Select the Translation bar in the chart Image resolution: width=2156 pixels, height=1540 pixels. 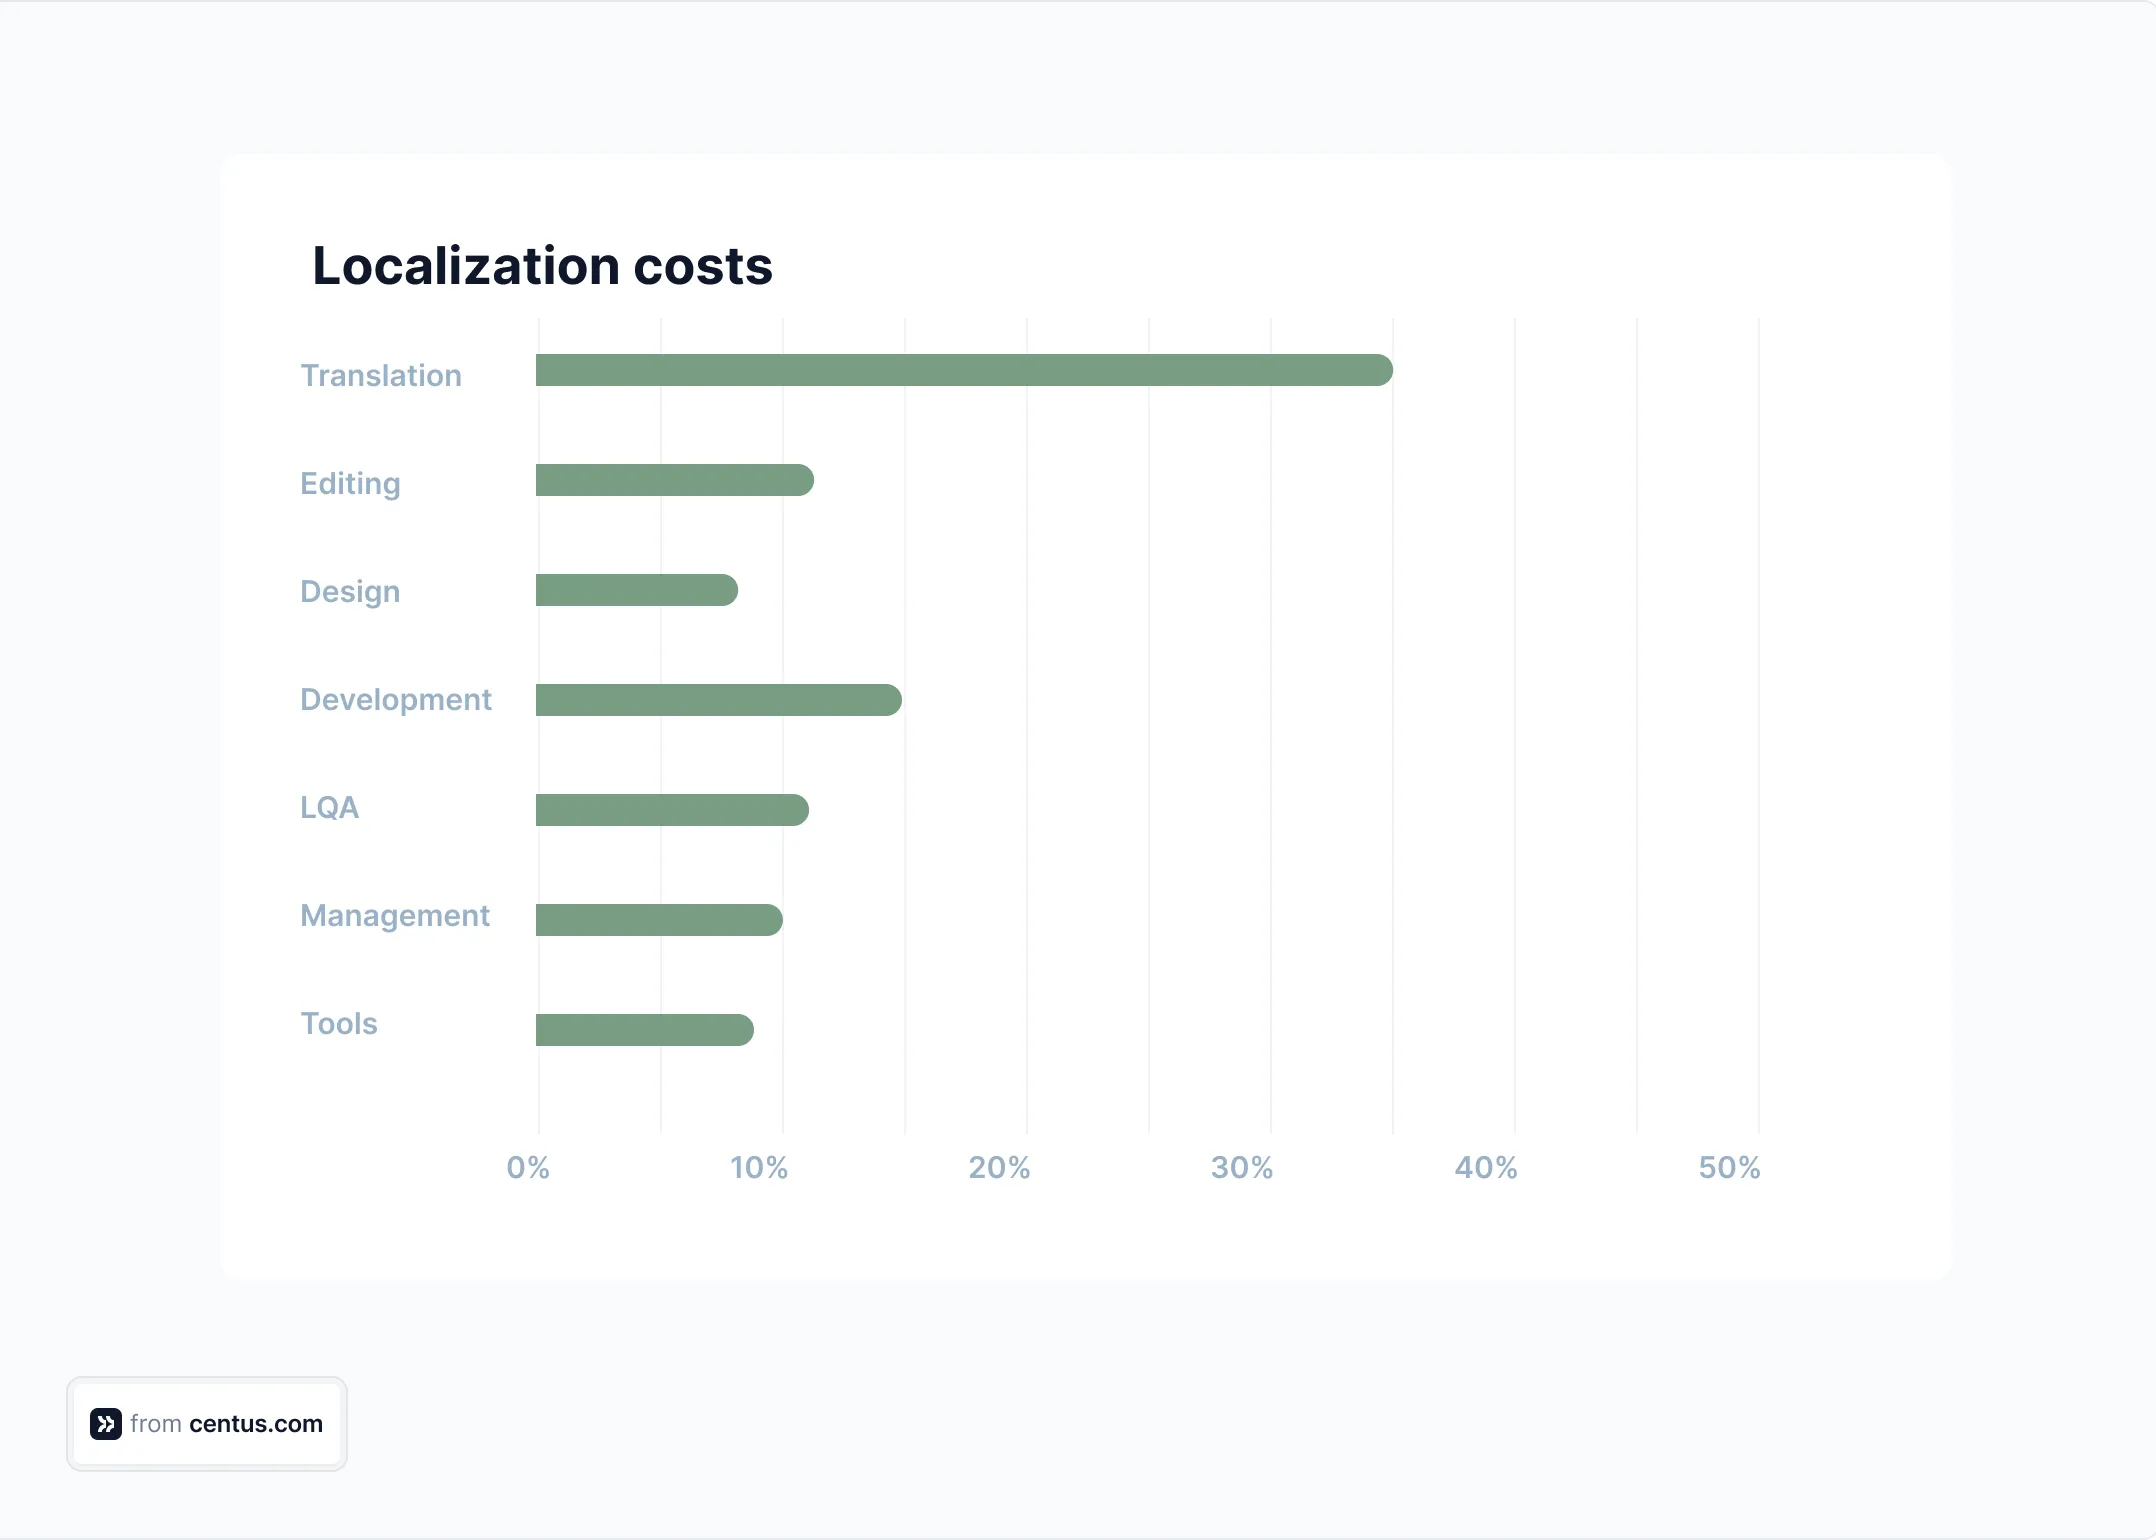pos(960,371)
